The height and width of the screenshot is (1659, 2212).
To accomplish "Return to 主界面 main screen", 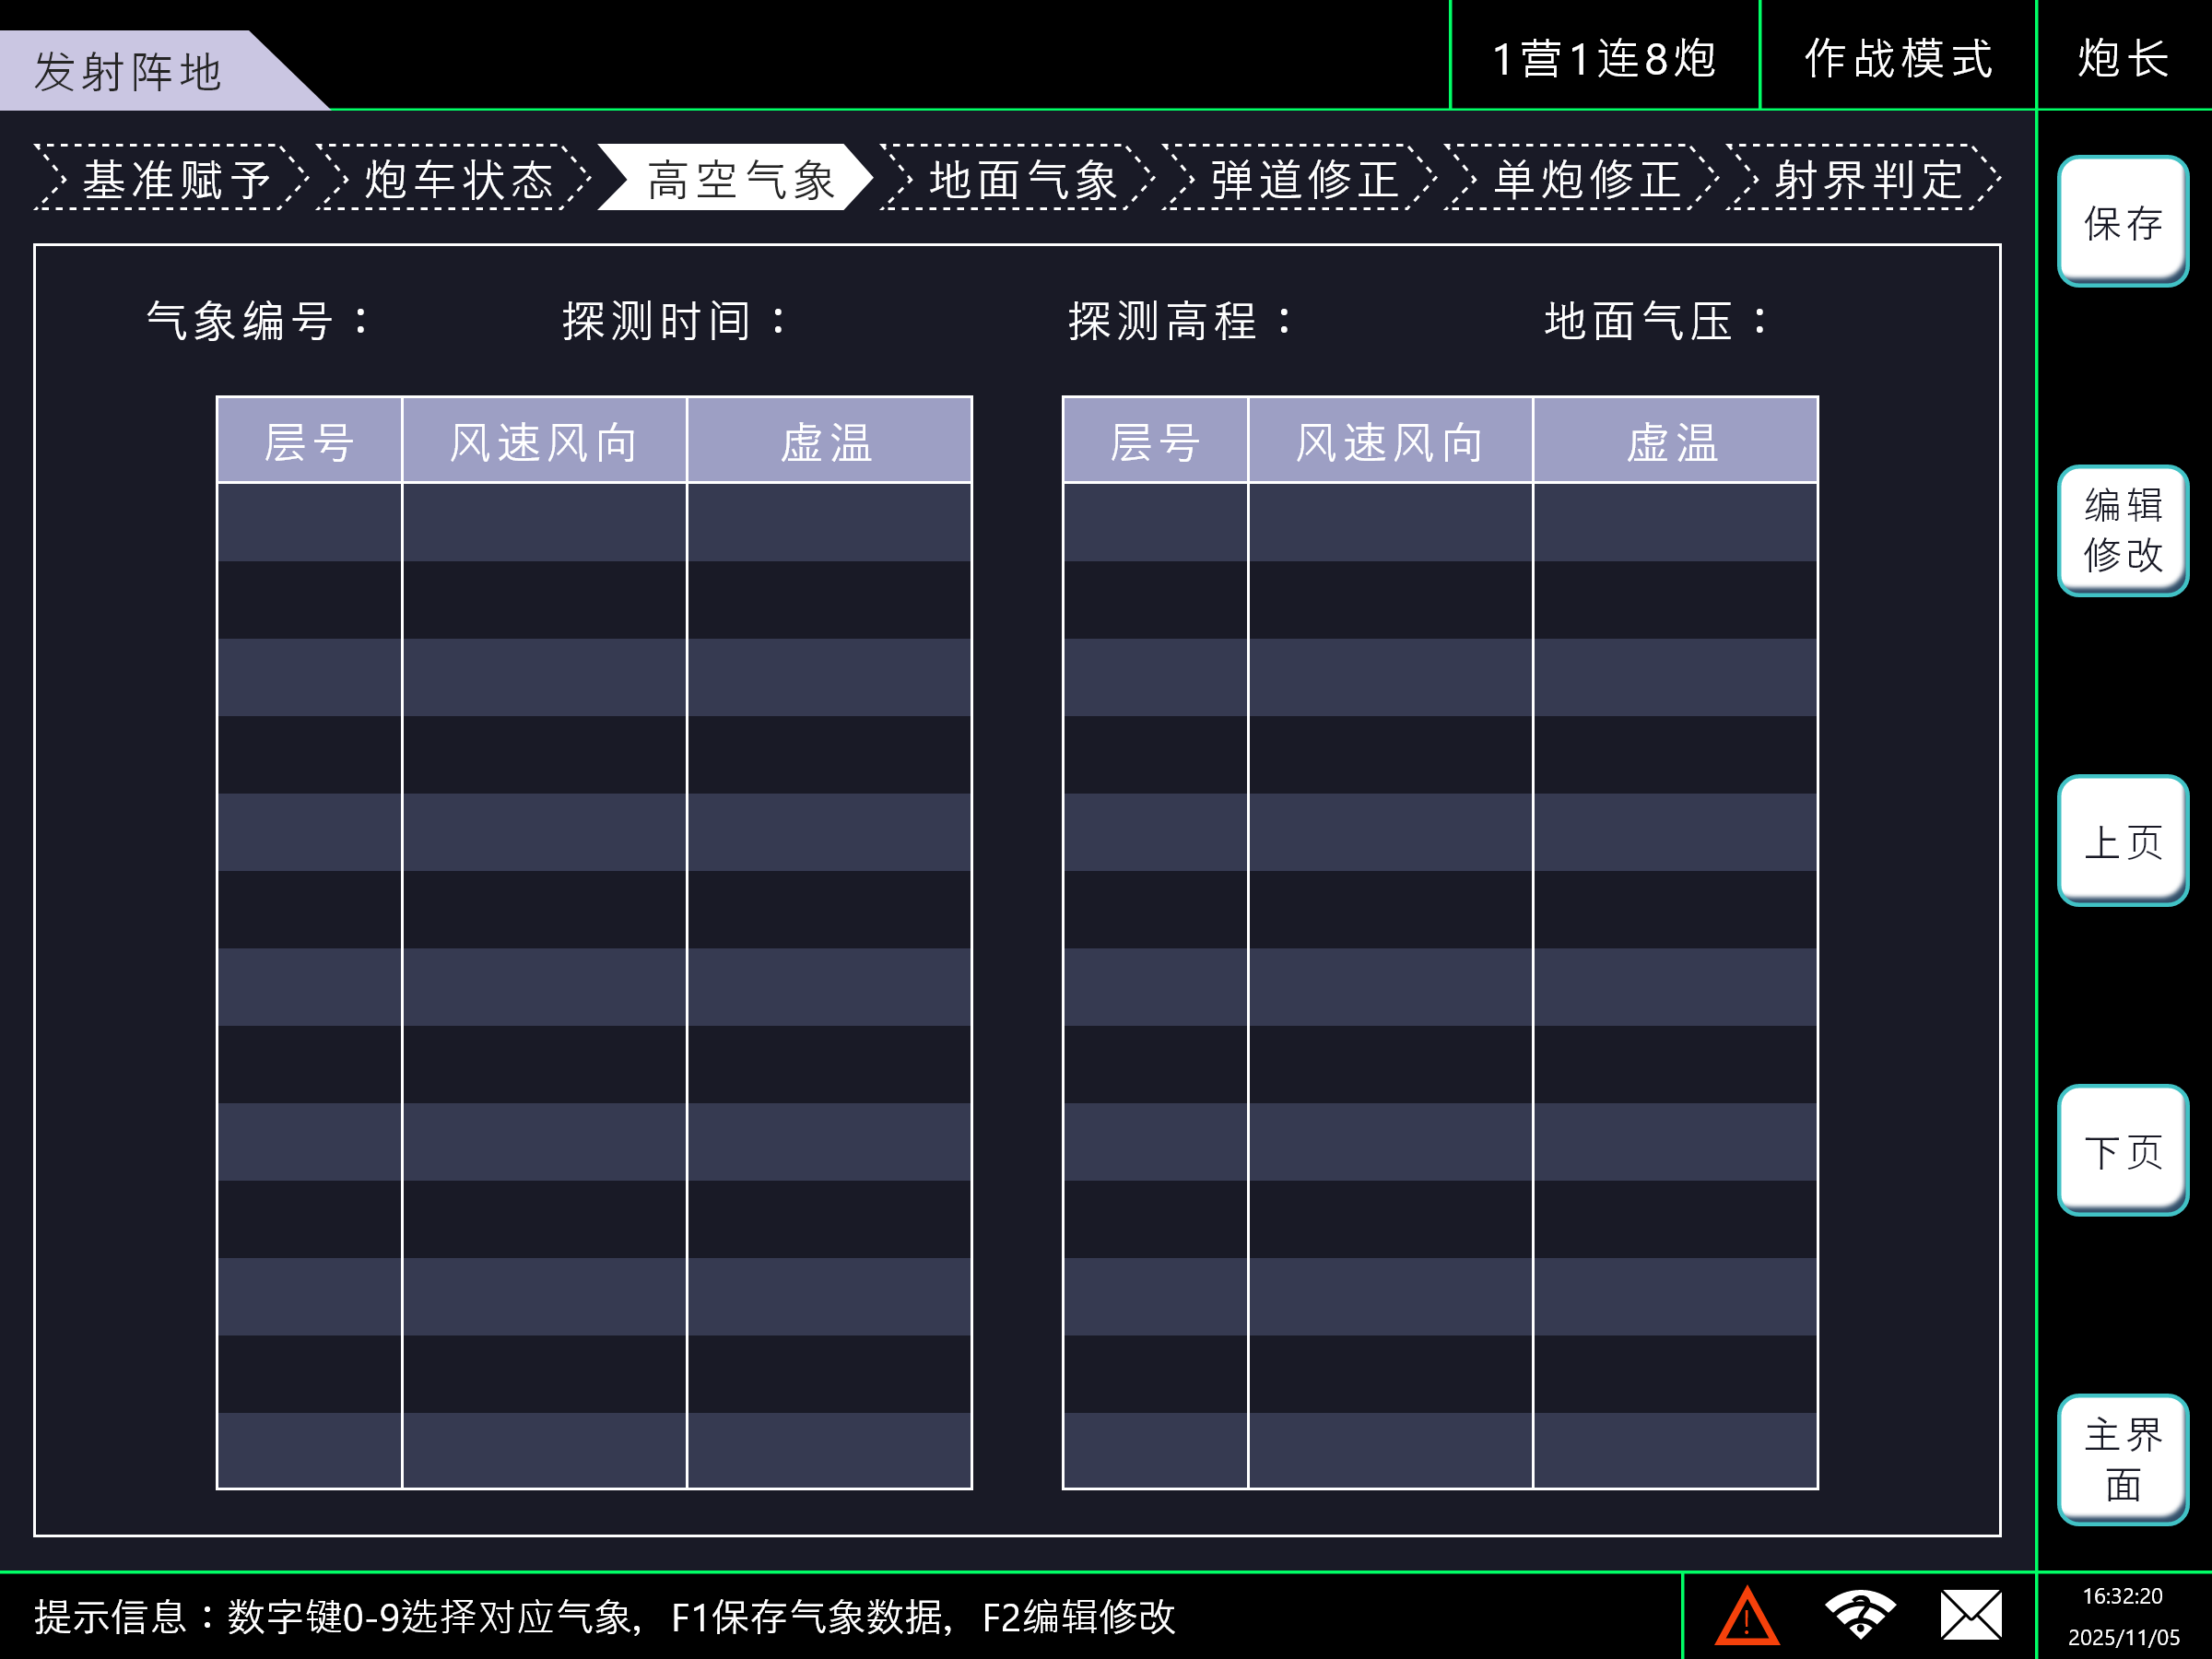I will tap(2122, 1460).
